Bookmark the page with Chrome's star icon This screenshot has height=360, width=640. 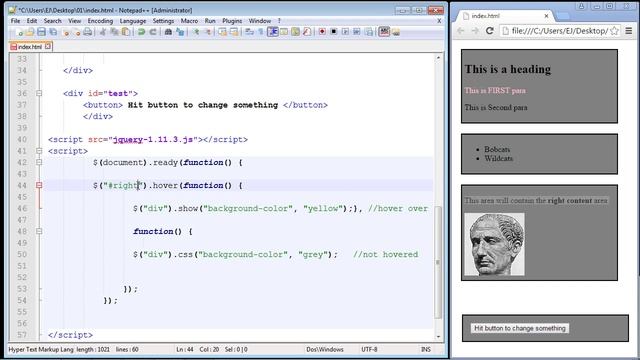614,31
